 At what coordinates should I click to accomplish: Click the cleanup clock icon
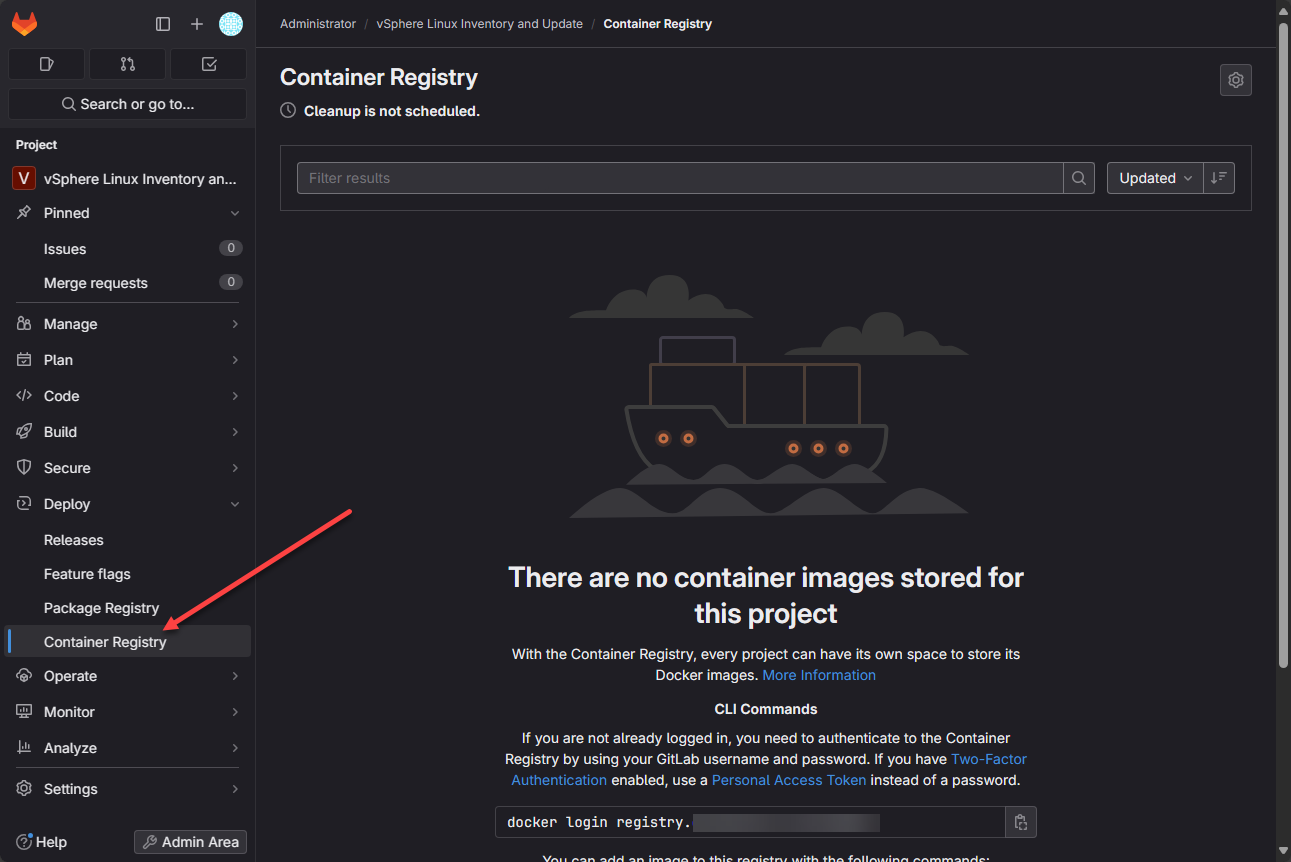click(x=288, y=111)
